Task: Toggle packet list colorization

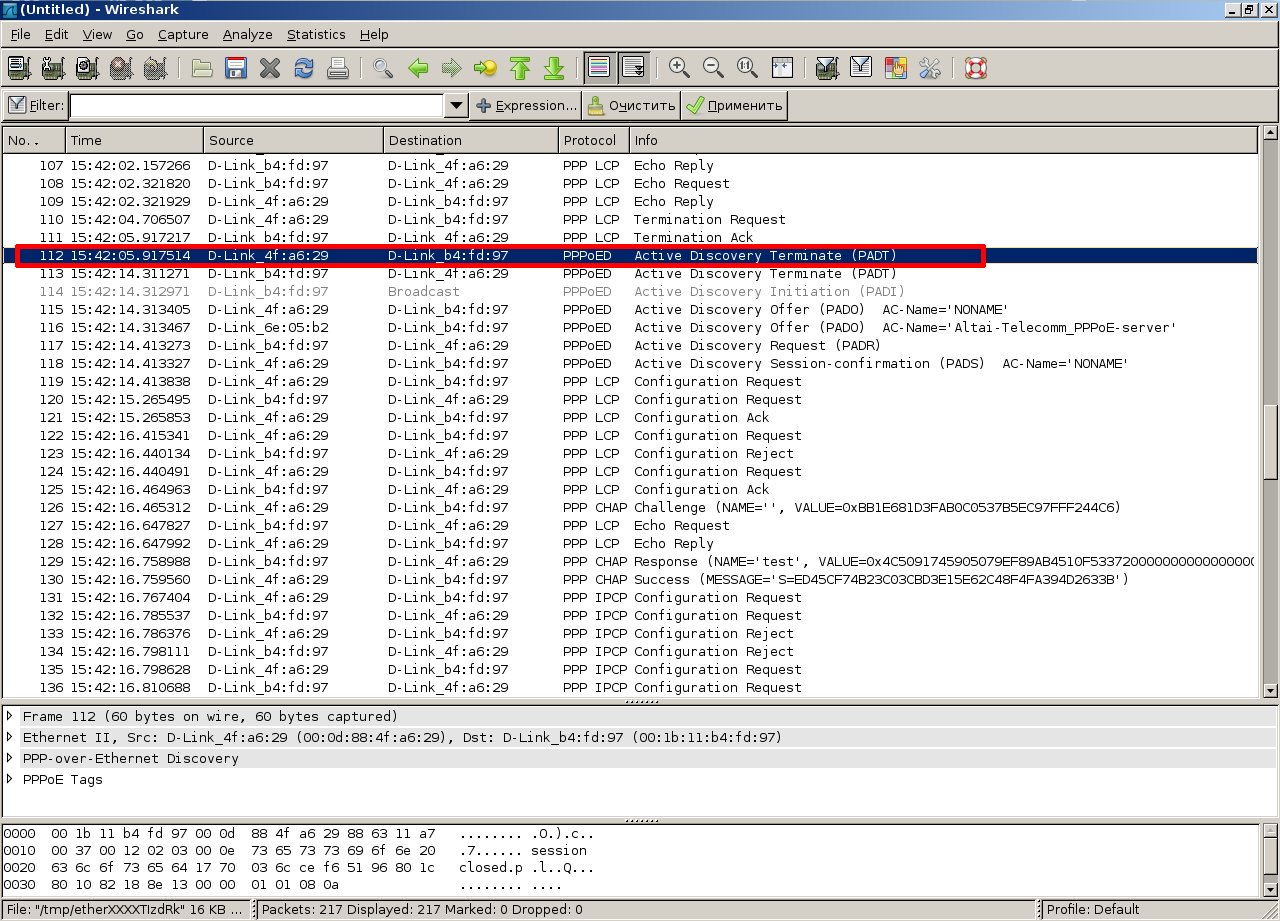Action: click(x=599, y=68)
